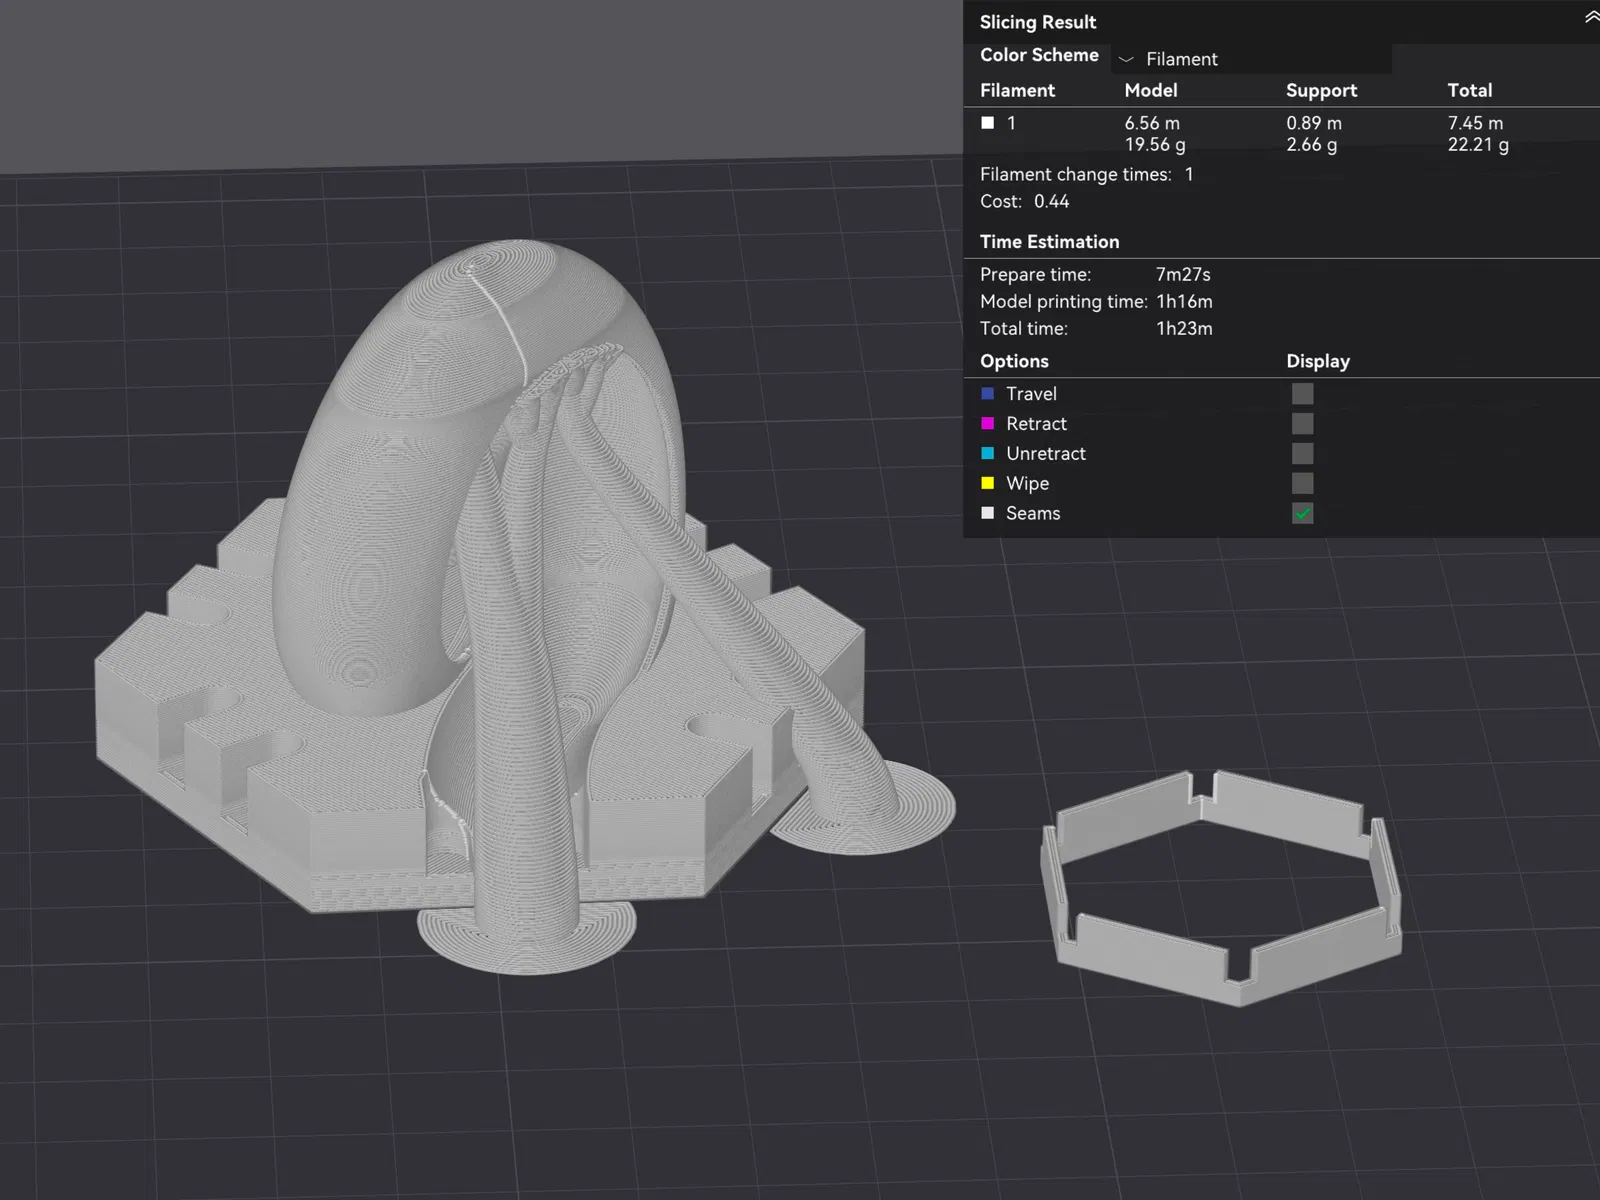
Task: Uncheck the Seams display checkbox
Action: click(x=1302, y=514)
